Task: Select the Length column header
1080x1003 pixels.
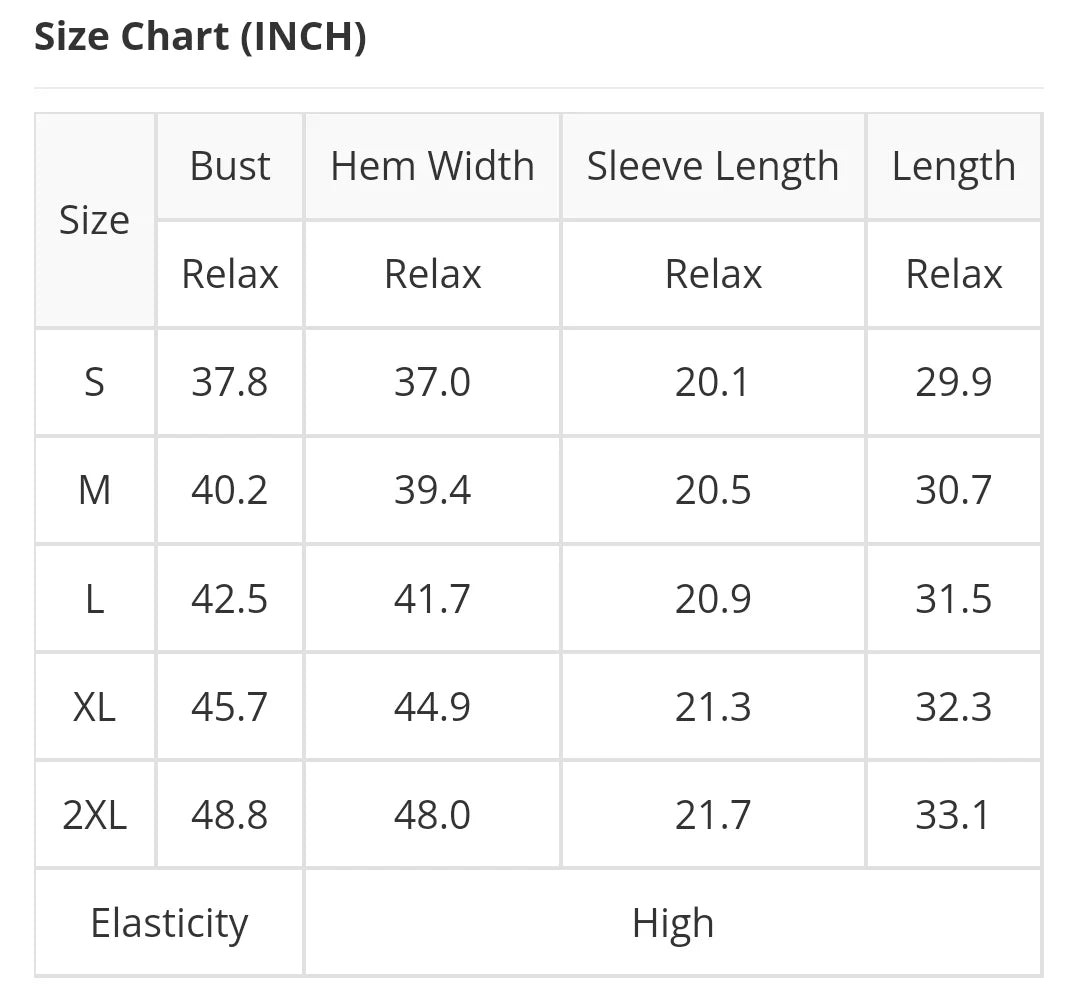Action: click(x=954, y=166)
